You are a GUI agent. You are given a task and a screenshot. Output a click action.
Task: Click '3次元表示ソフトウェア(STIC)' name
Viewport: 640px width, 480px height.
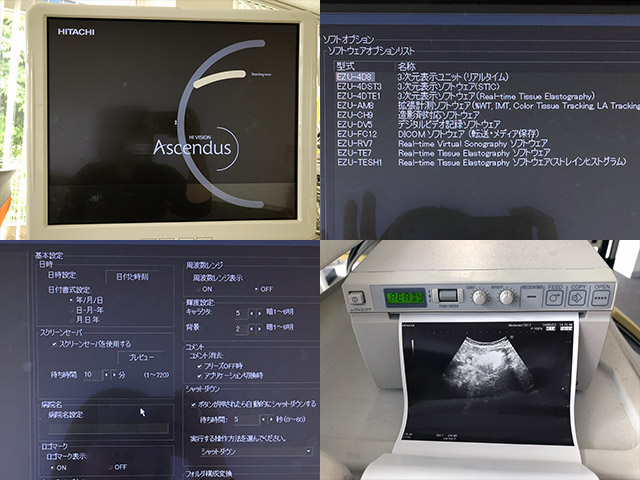(449, 87)
